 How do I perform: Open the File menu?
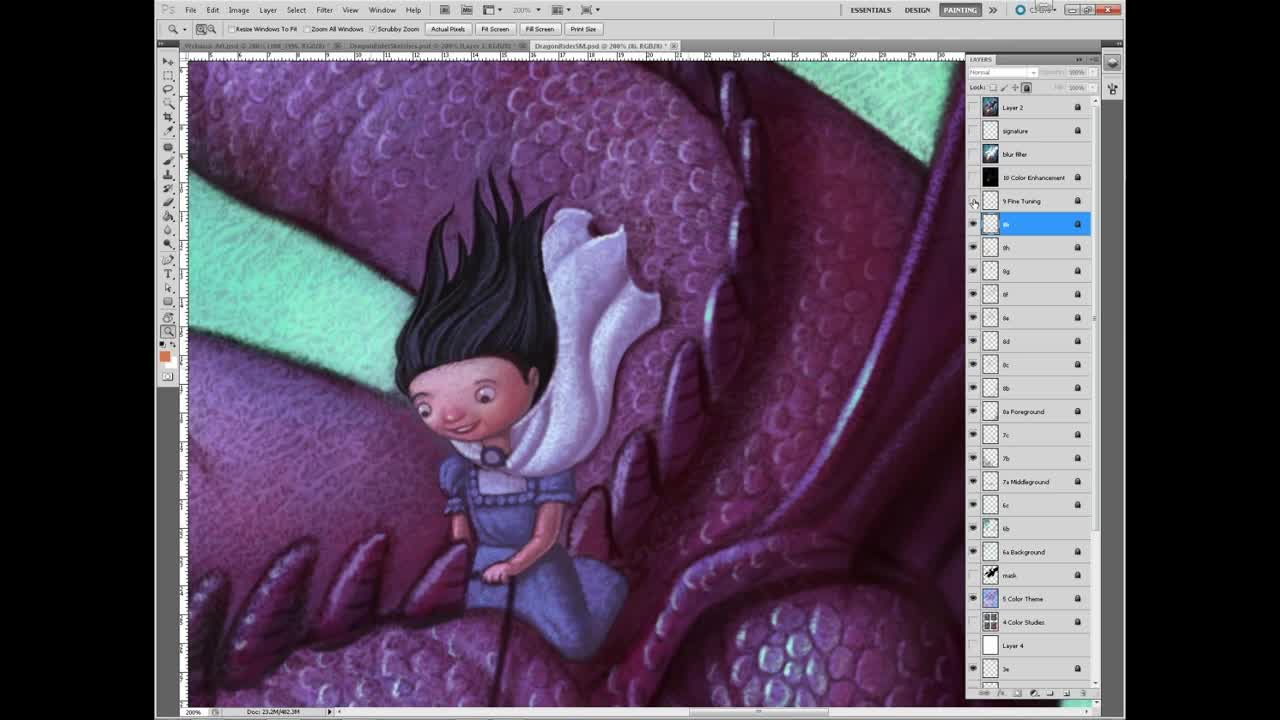pyautogui.click(x=190, y=10)
